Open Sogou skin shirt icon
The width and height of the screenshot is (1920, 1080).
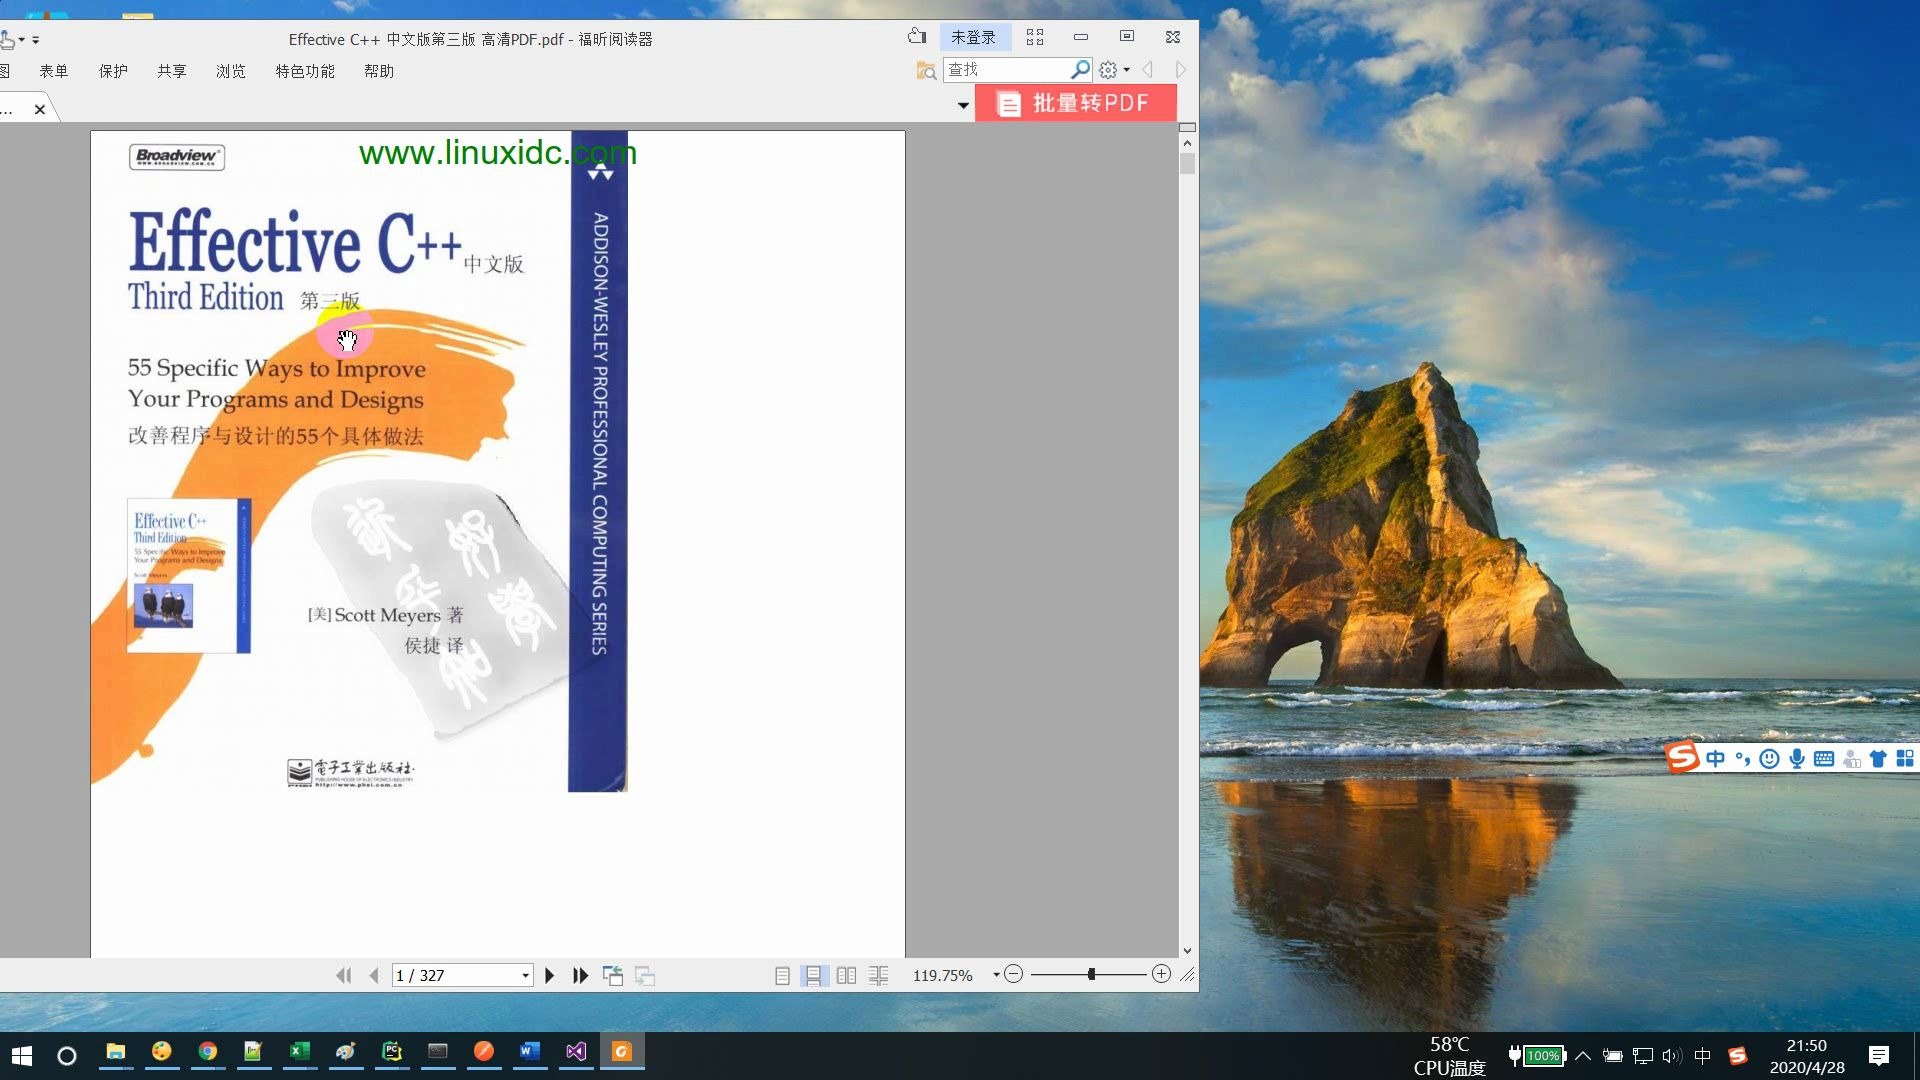(x=1878, y=759)
